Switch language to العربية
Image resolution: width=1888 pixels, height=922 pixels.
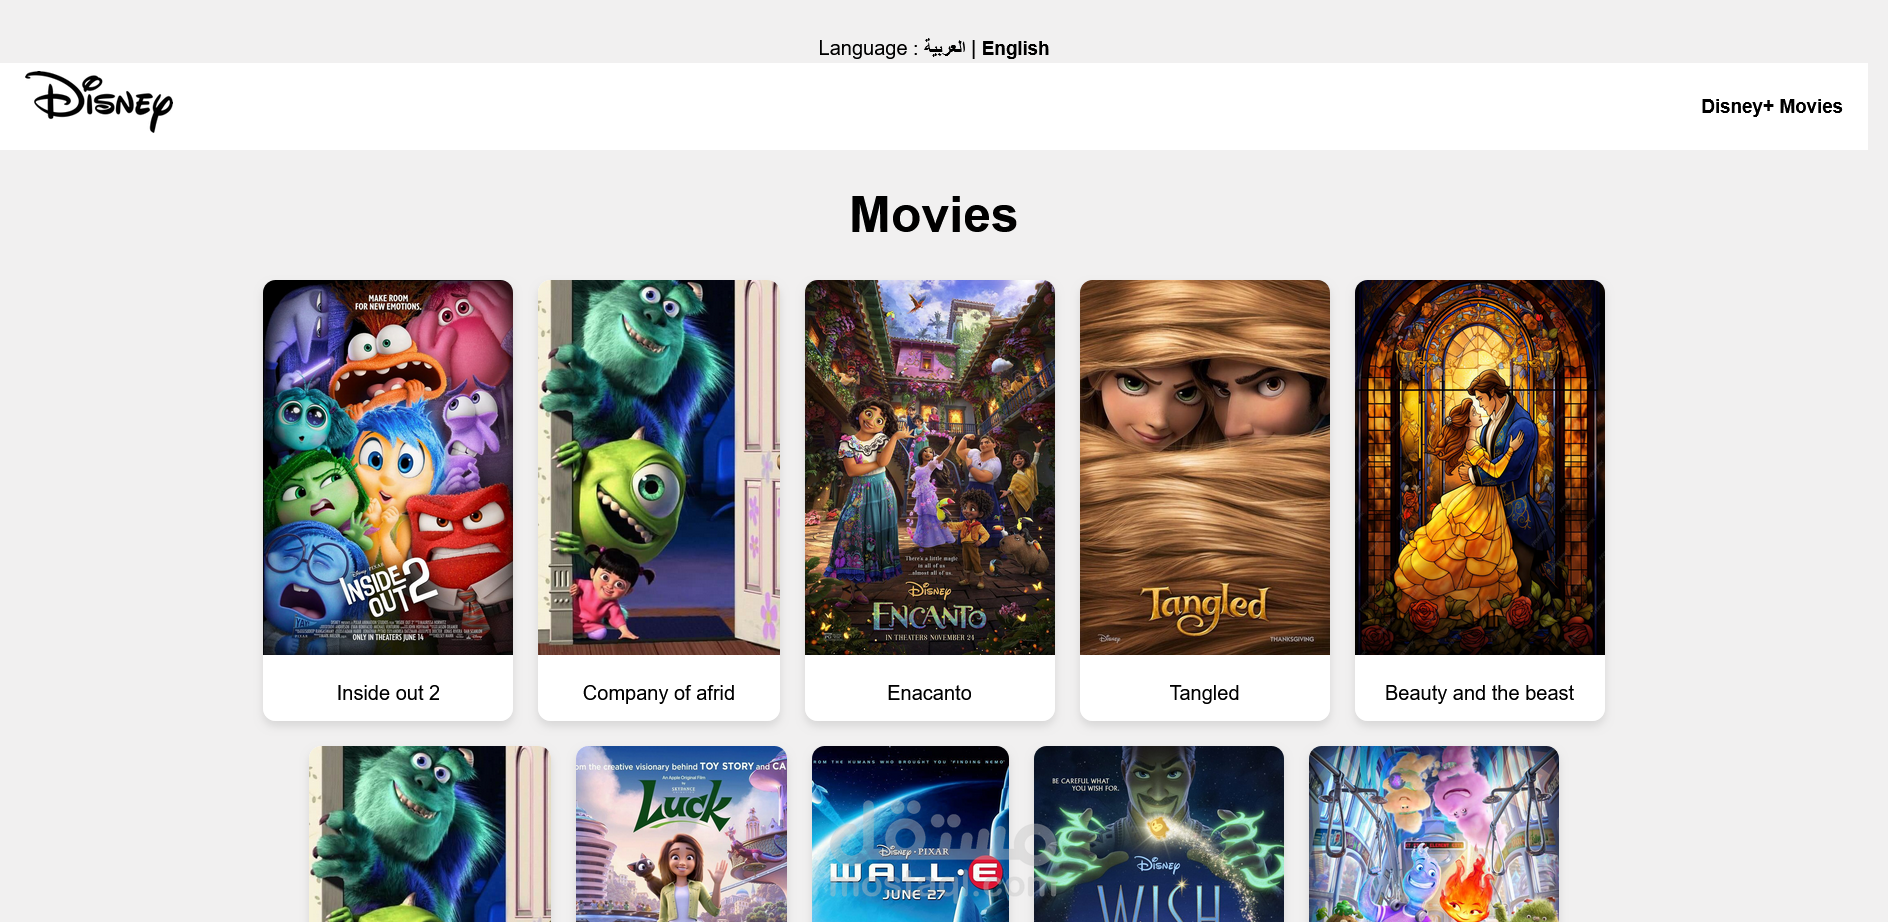coord(944,48)
